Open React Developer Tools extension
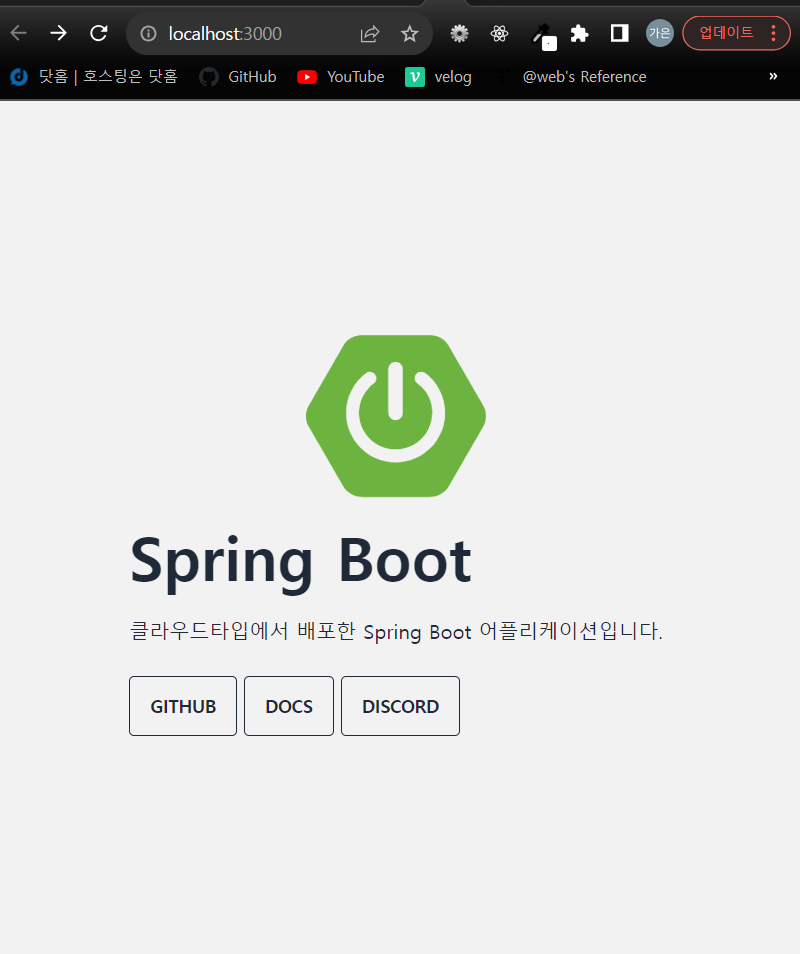Image resolution: width=800 pixels, height=954 pixels. [x=499, y=33]
